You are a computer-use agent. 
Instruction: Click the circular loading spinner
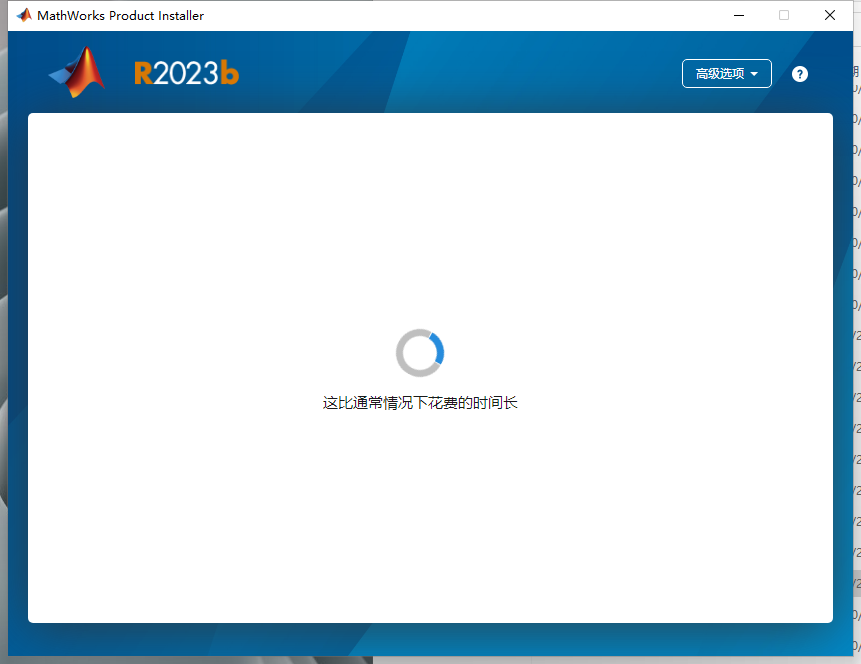pyautogui.click(x=420, y=353)
